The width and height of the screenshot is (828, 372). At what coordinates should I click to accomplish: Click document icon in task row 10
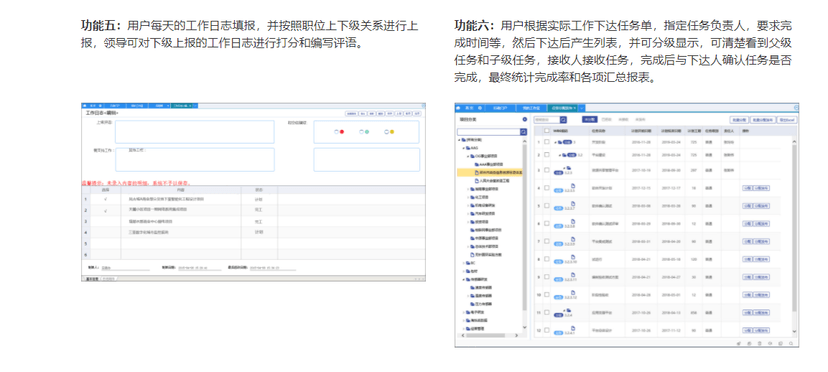[x=573, y=292]
